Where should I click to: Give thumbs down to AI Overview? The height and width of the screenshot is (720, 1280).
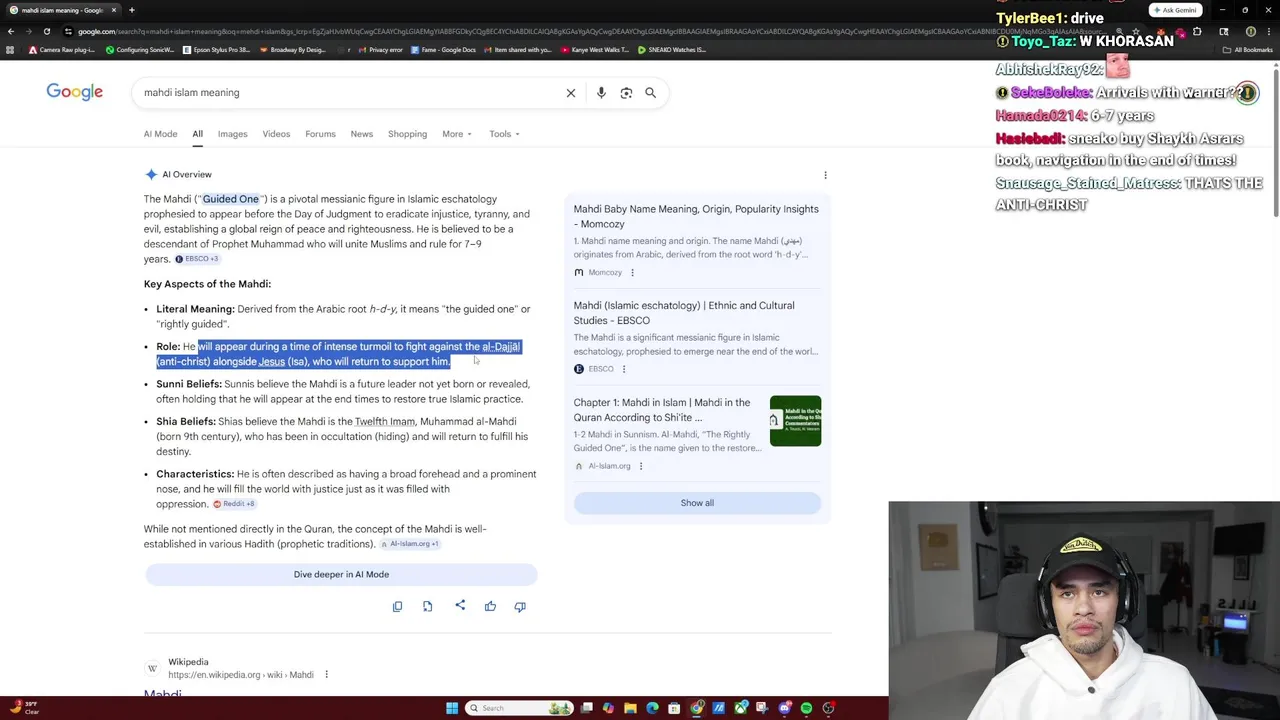pos(520,606)
